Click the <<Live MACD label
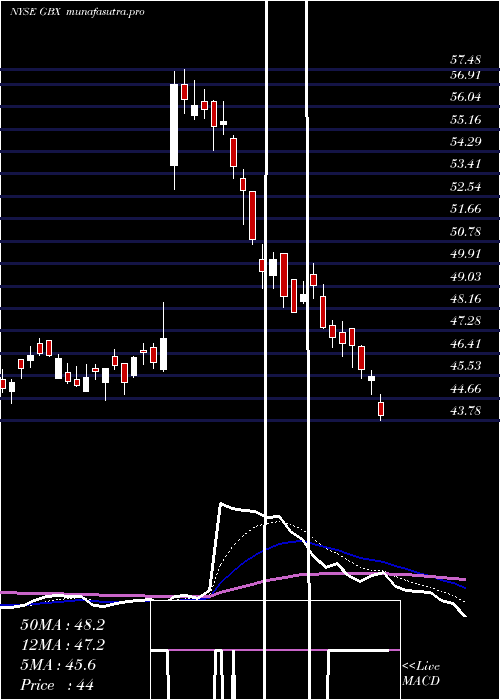 click(x=421, y=674)
